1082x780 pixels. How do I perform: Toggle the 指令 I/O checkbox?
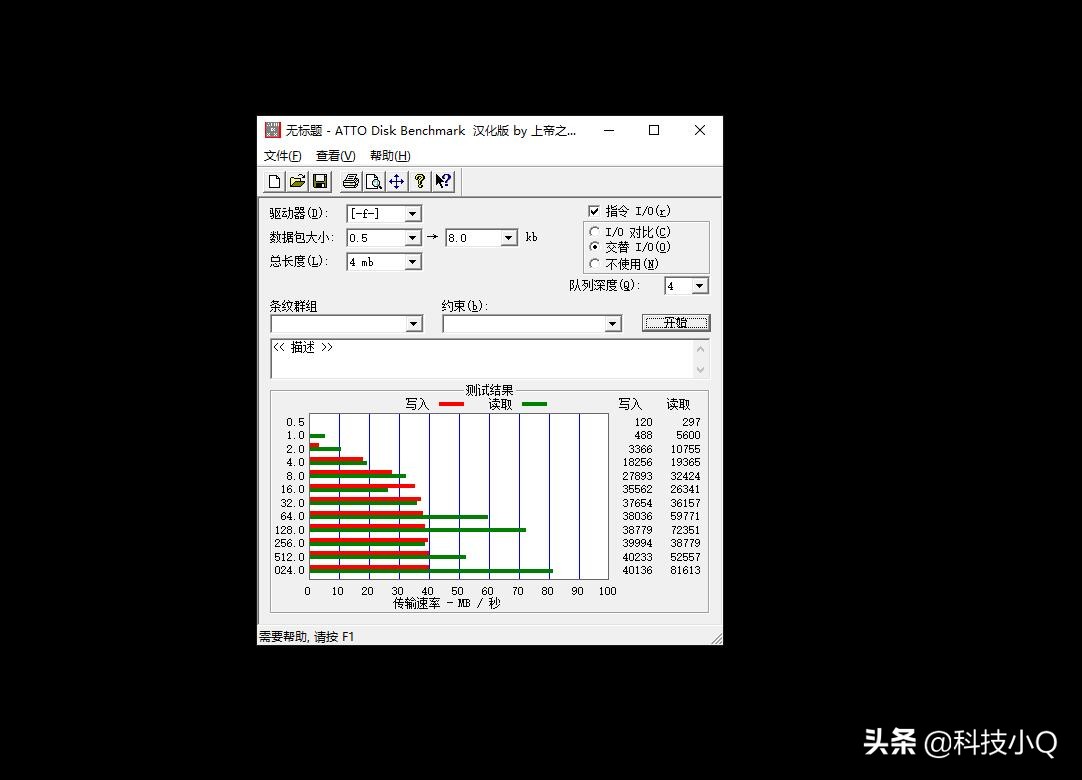[593, 211]
